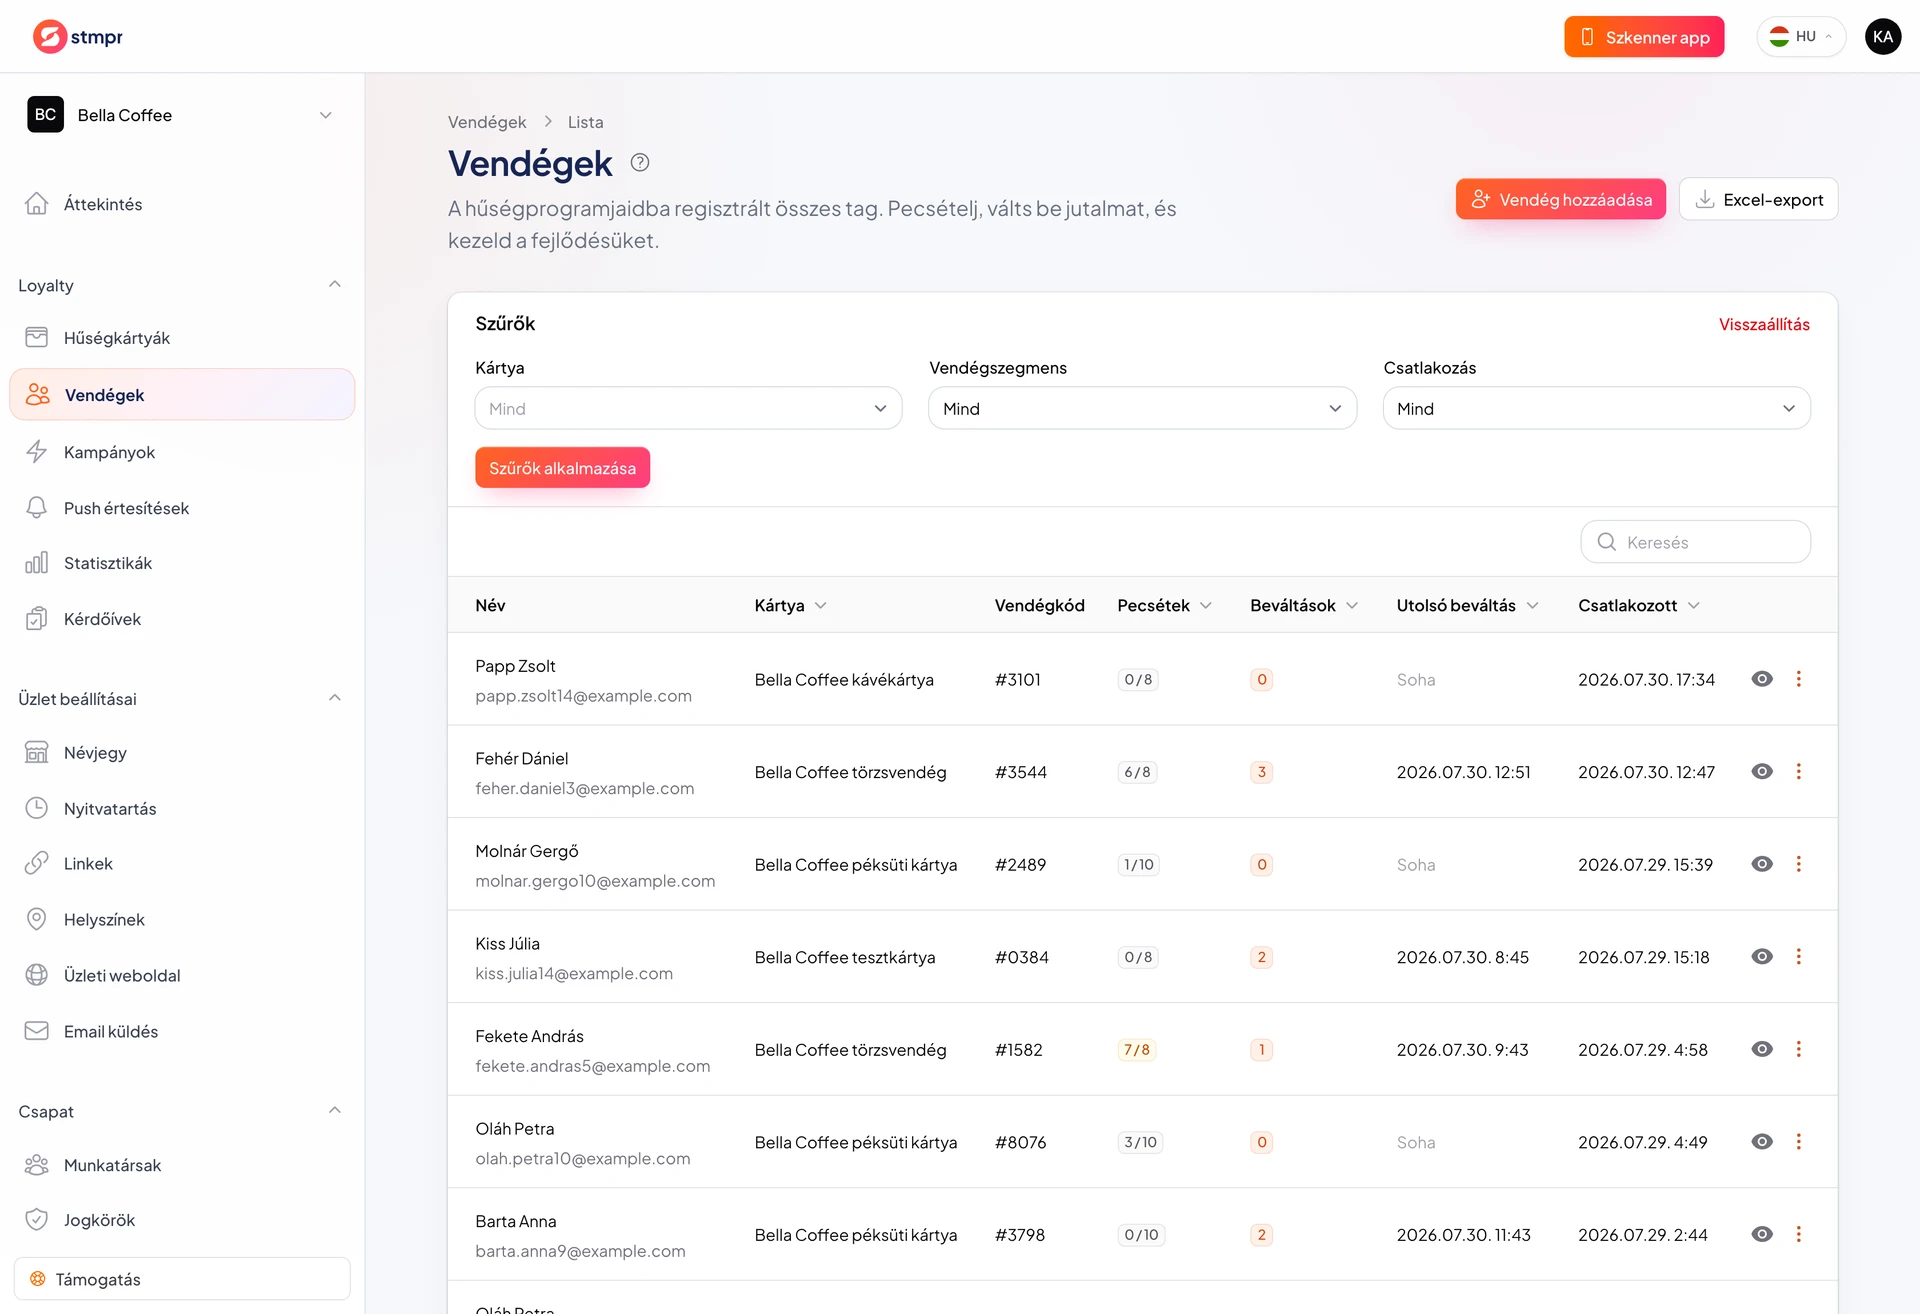Viewport: 1920px width, 1314px height.
Task: Click the BC business avatar badge
Action: click(45, 115)
